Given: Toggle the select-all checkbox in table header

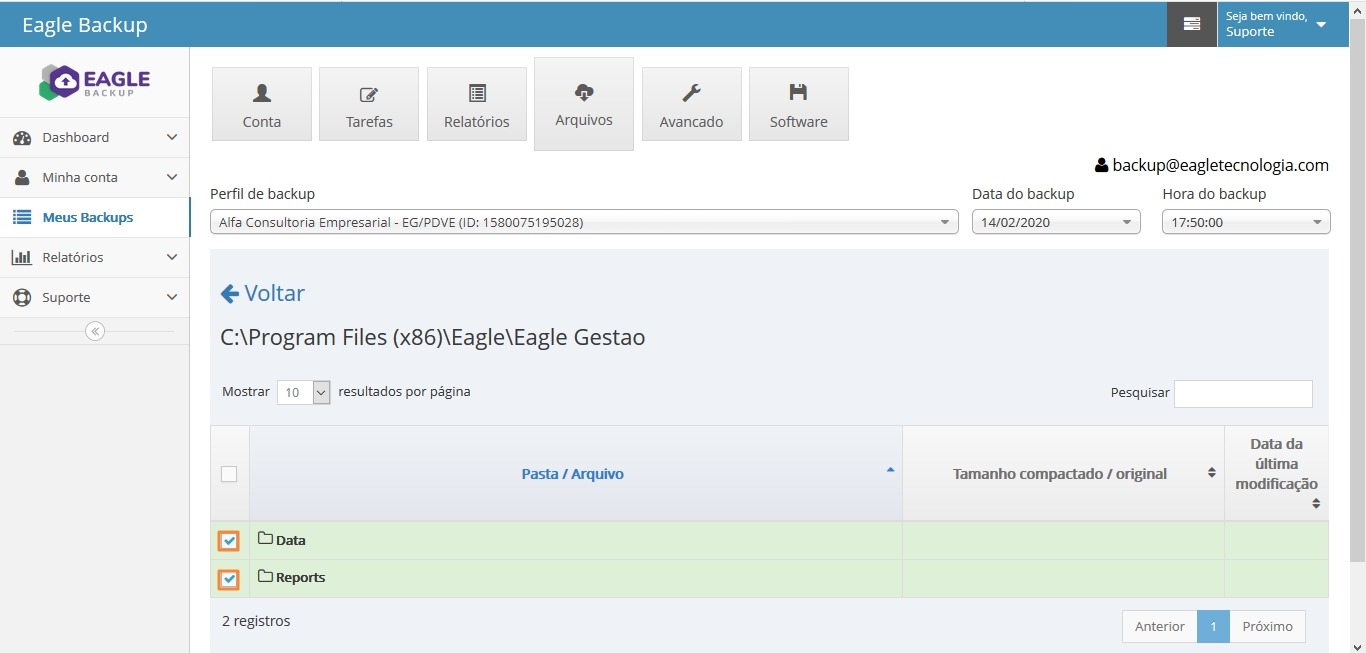Looking at the screenshot, I should [229, 474].
